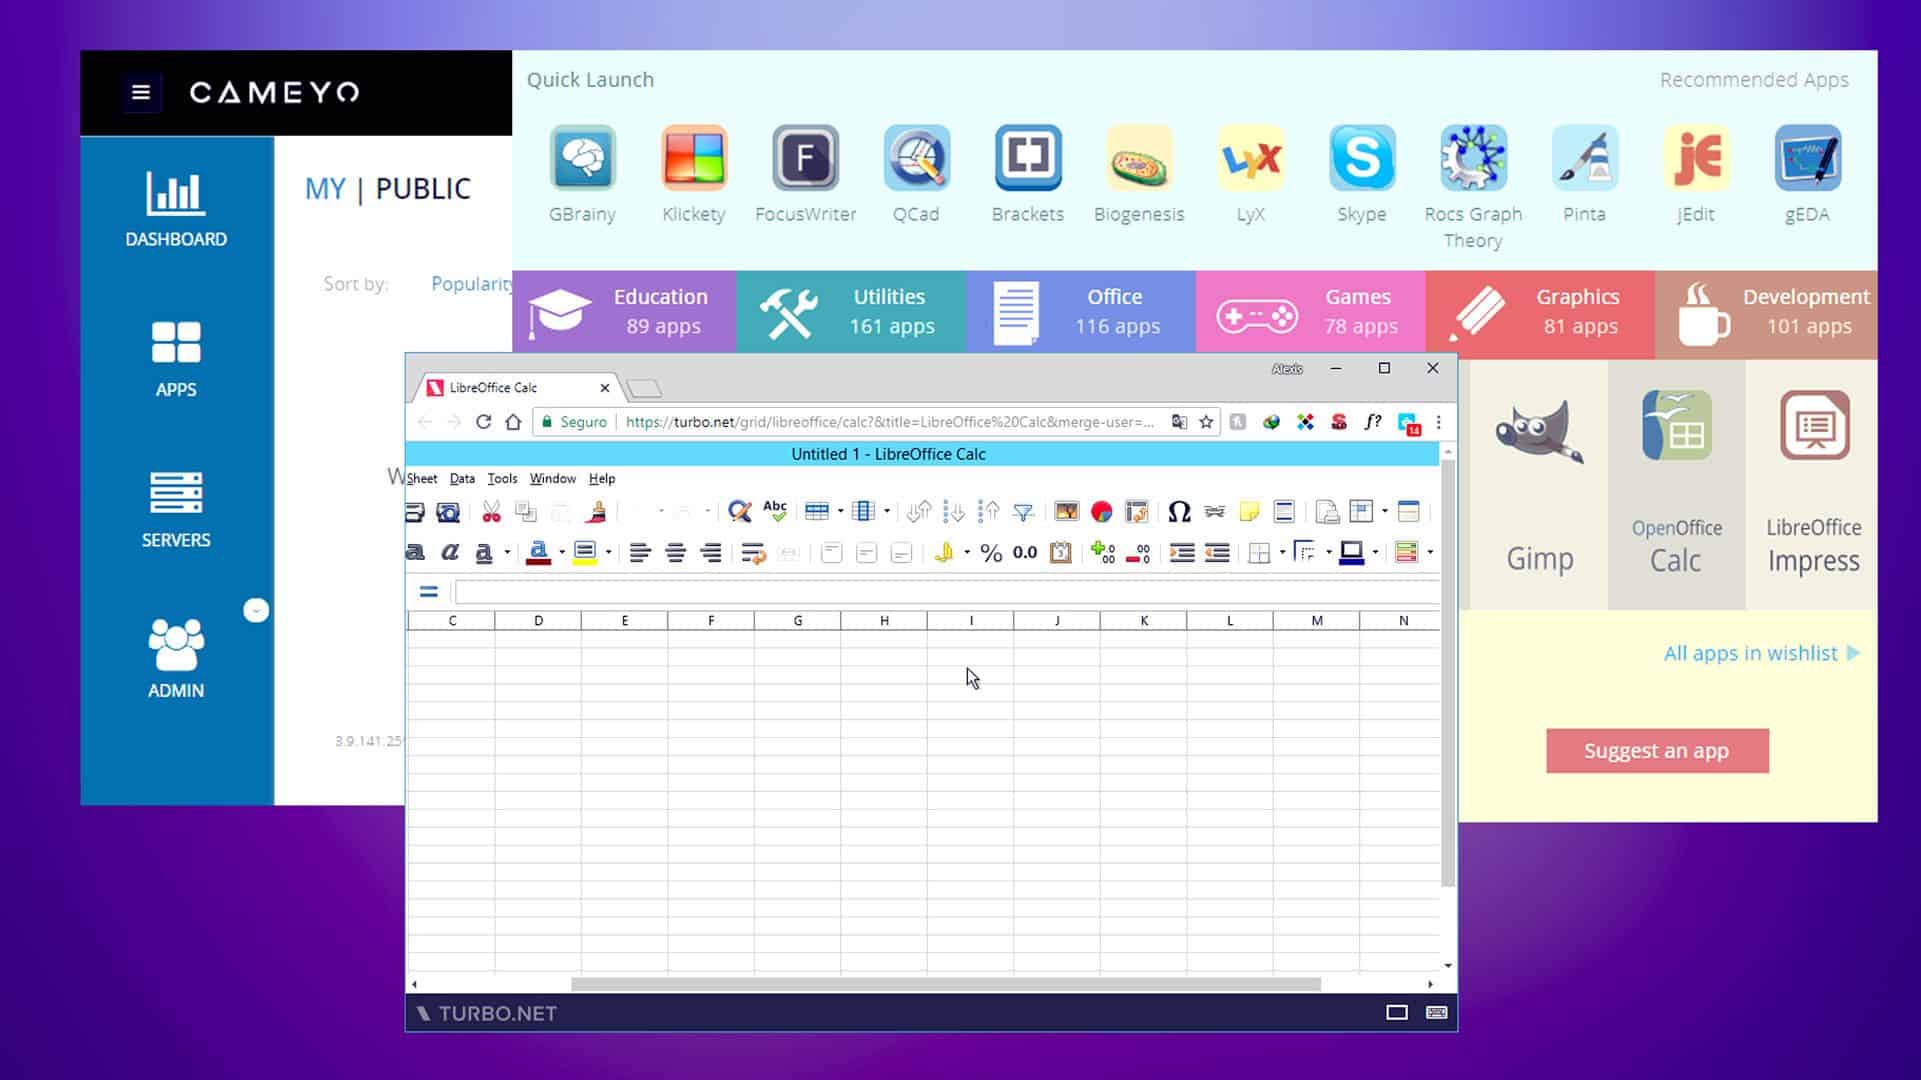Open Popularity sort-by dropdown

click(470, 284)
